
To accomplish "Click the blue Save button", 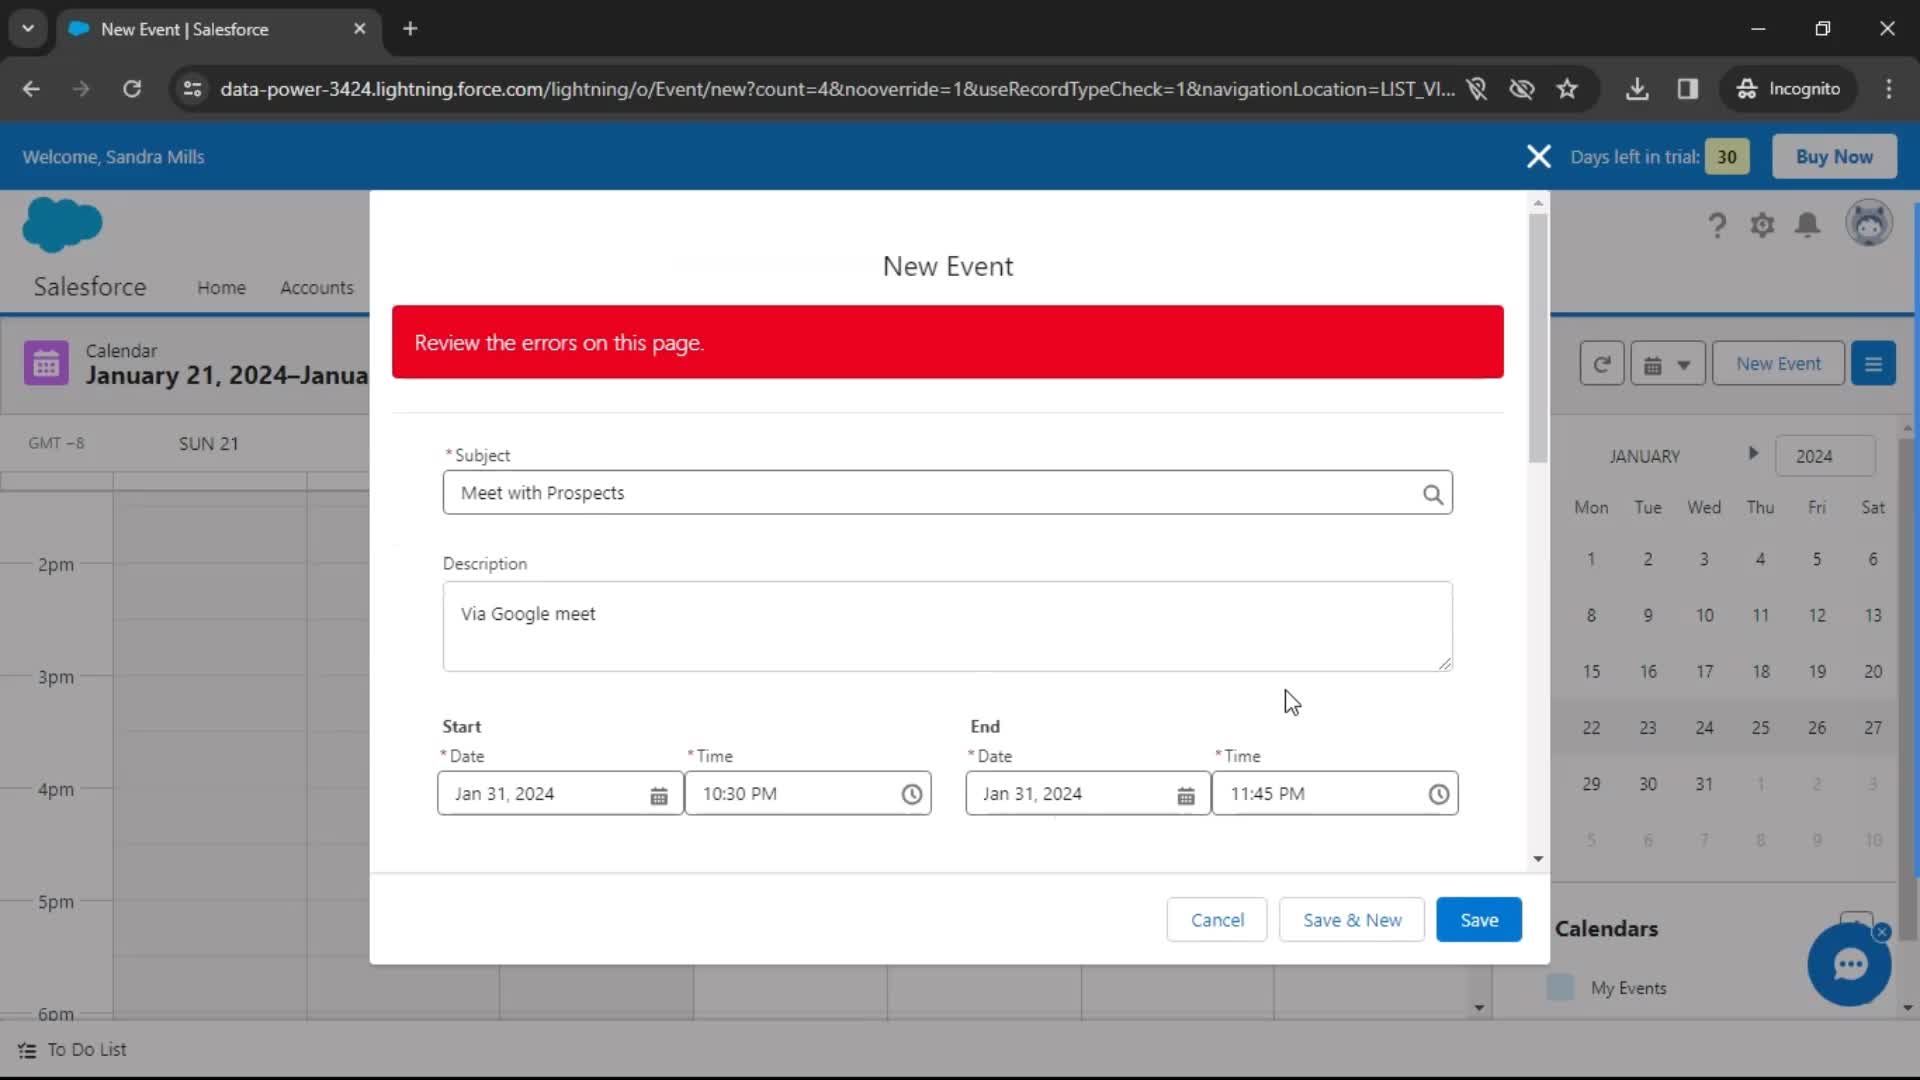I will (x=1479, y=920).
